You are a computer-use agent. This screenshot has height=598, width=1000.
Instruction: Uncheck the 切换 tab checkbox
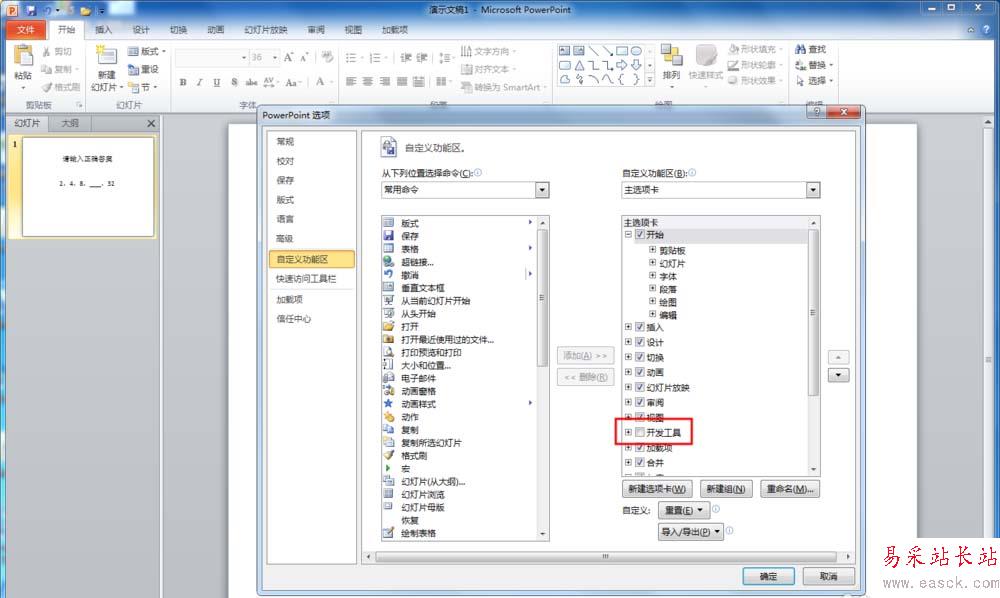pyautogui.click(x=640, y=357)
